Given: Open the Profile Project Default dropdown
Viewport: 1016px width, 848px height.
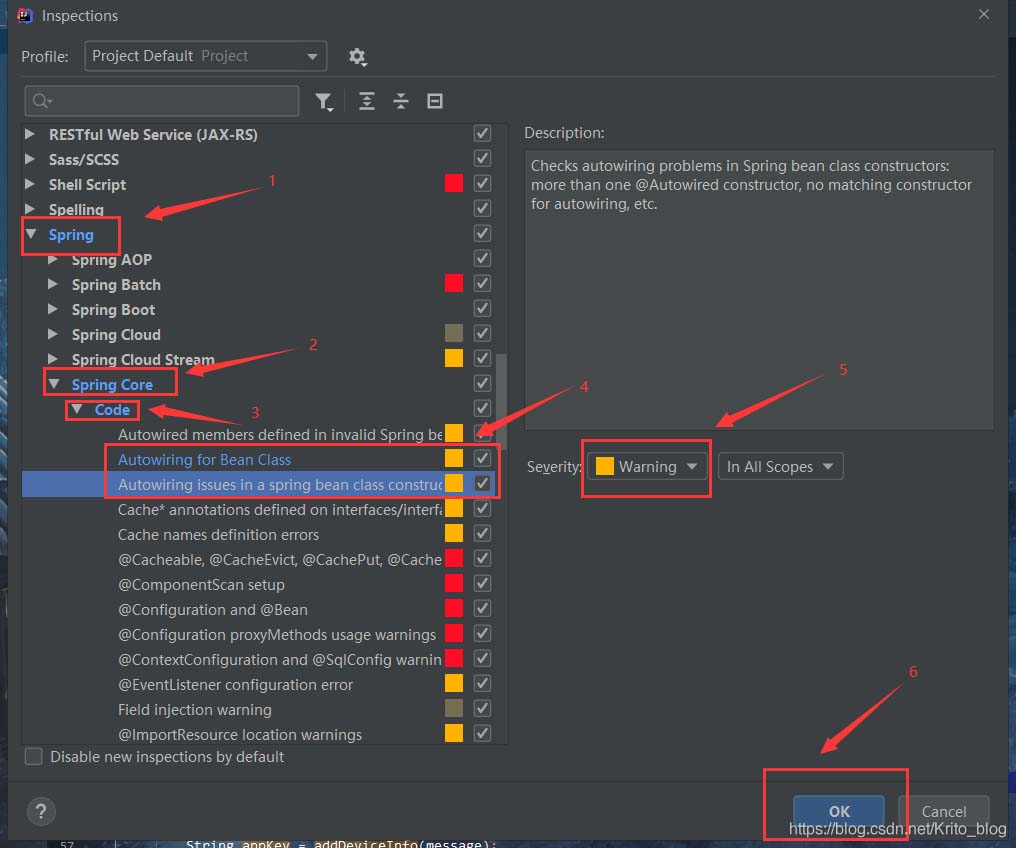Looking at the screenshot, I should coord(205,56).
